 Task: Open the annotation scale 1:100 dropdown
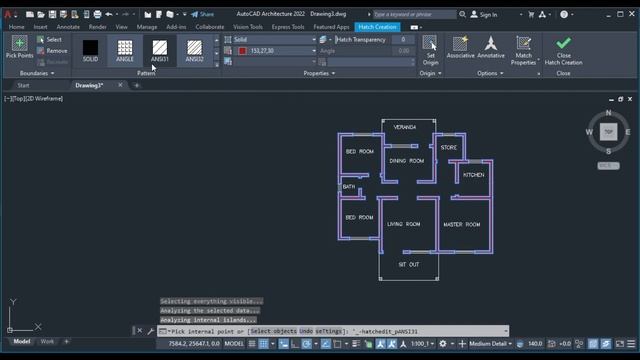pyautogui.click(x=422, y=344)
